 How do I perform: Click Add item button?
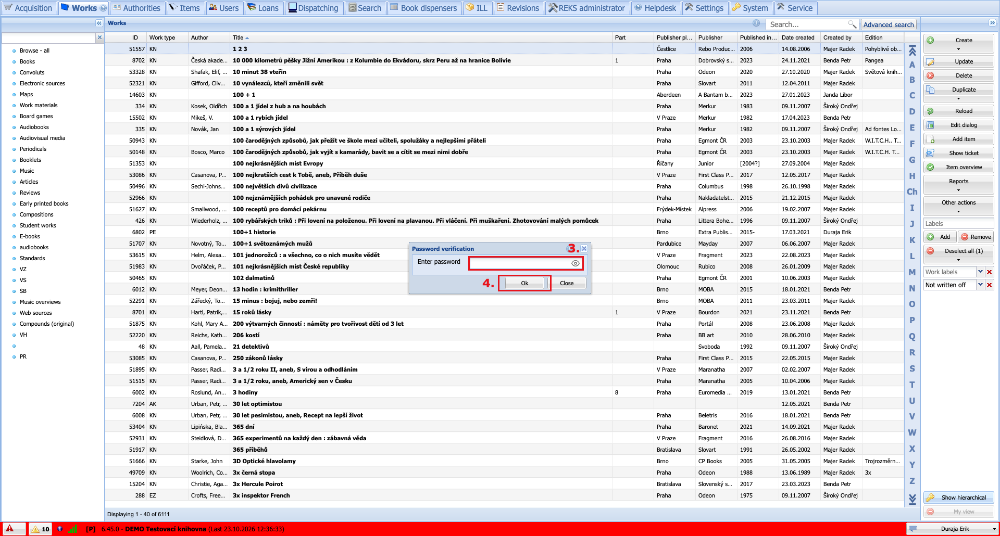click(x=959, y=139)
